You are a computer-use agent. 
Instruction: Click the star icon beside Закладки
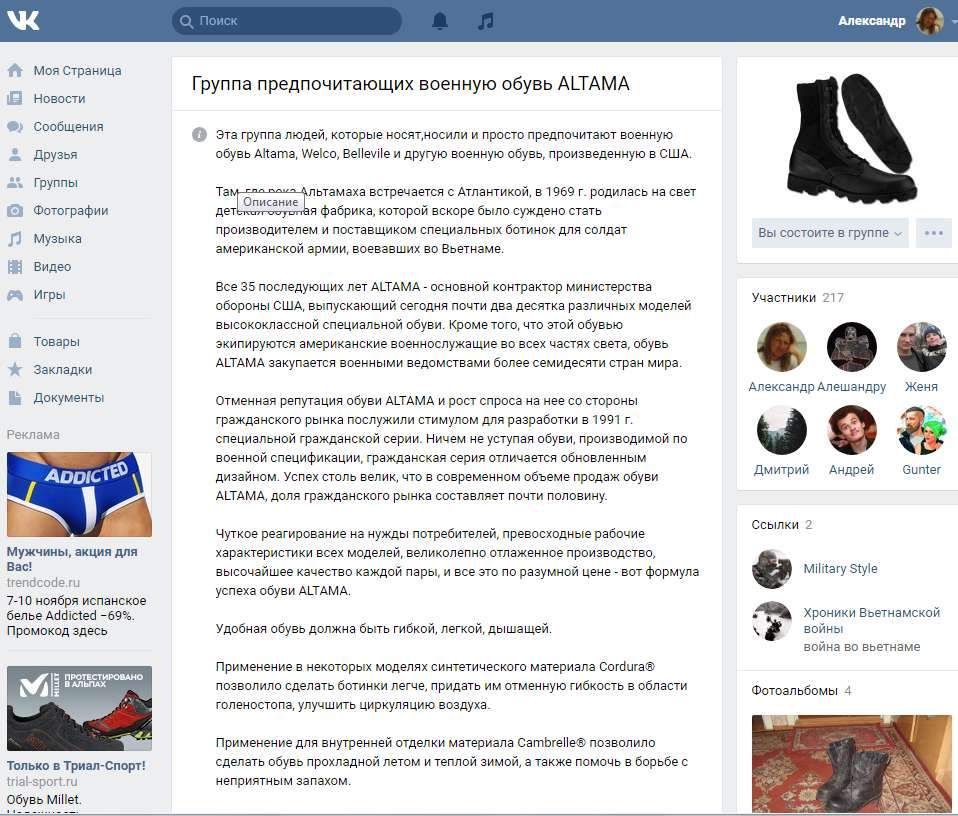(x=15, y=370)
